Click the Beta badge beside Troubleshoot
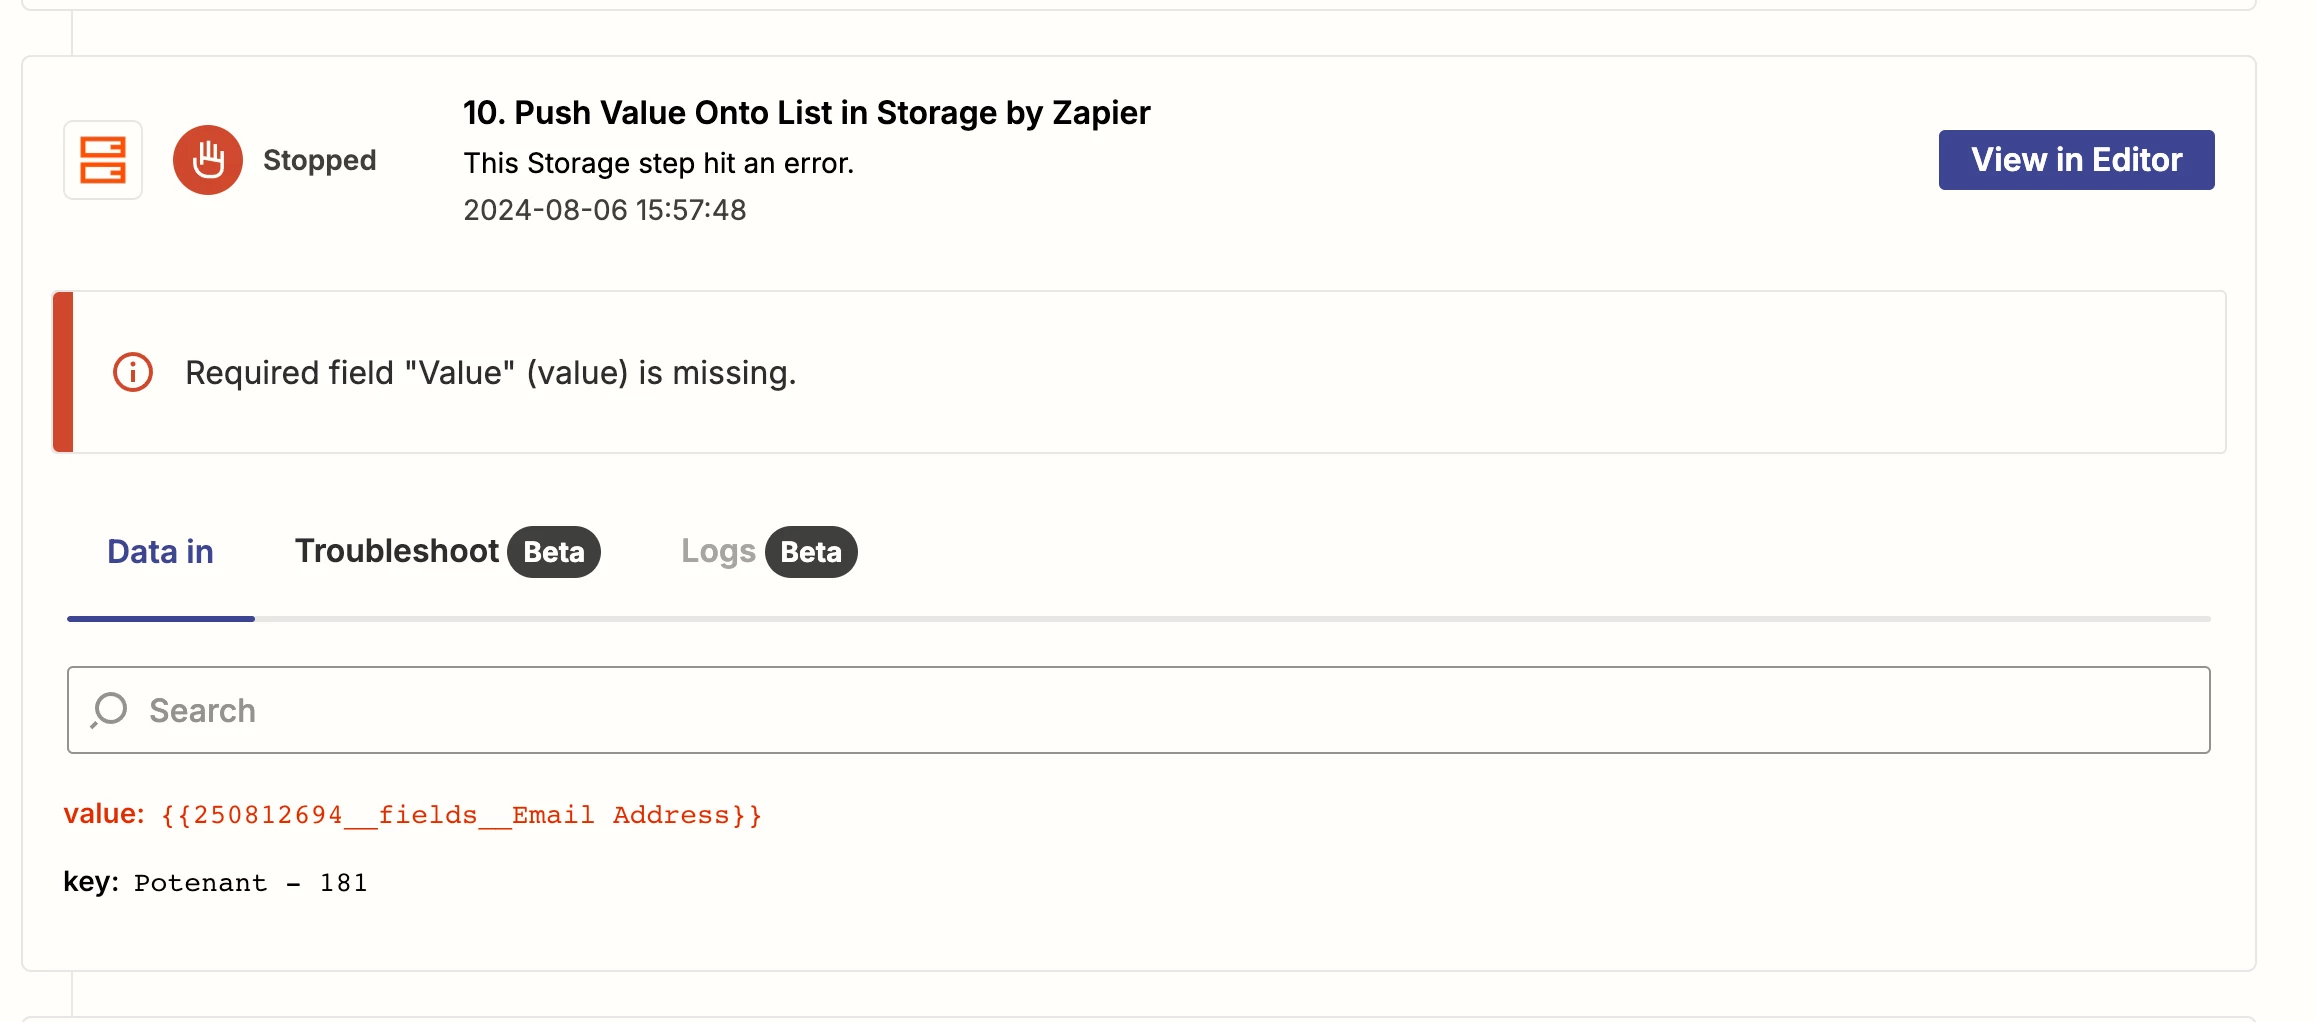 [x=554, y=552]
